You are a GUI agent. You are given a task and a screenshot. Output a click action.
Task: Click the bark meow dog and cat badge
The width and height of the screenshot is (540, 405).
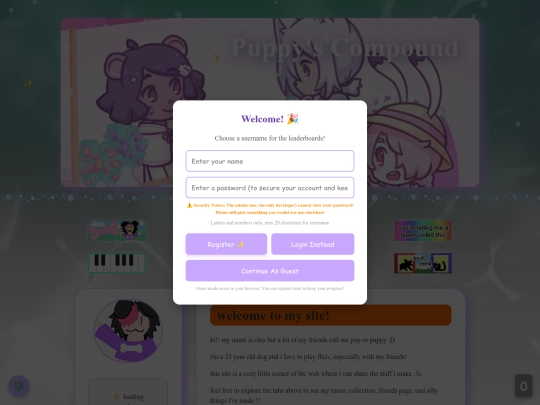click(423, 263)
